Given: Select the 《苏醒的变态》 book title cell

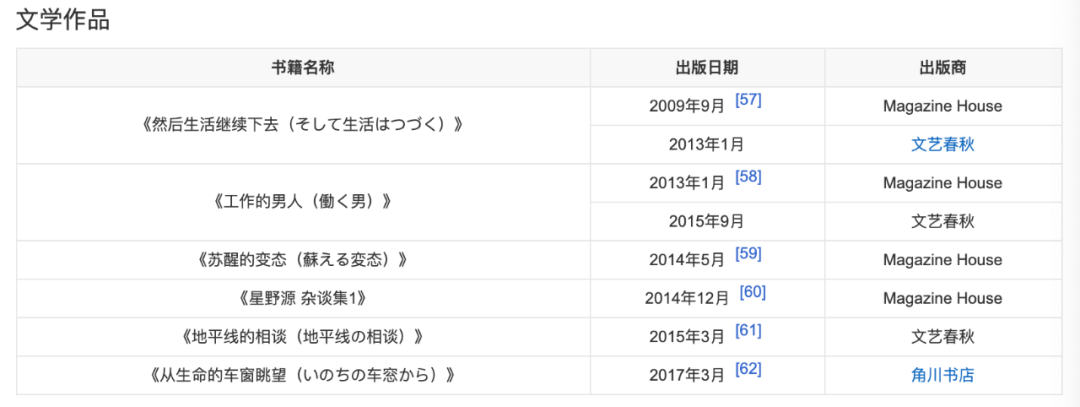Looking at the screenshot, I should coord(303,260).
